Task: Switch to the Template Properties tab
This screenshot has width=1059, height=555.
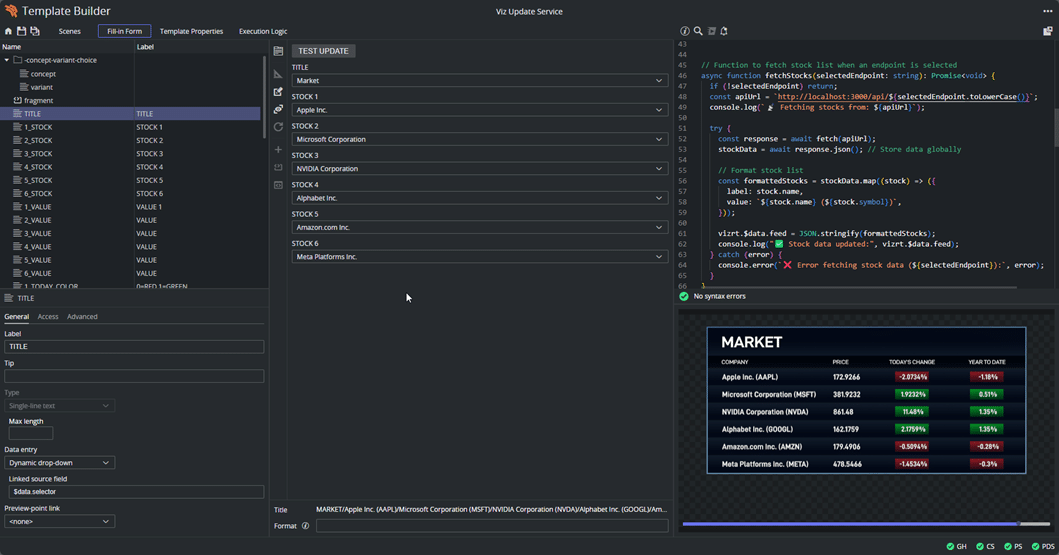Action: [x=191, y=31]
